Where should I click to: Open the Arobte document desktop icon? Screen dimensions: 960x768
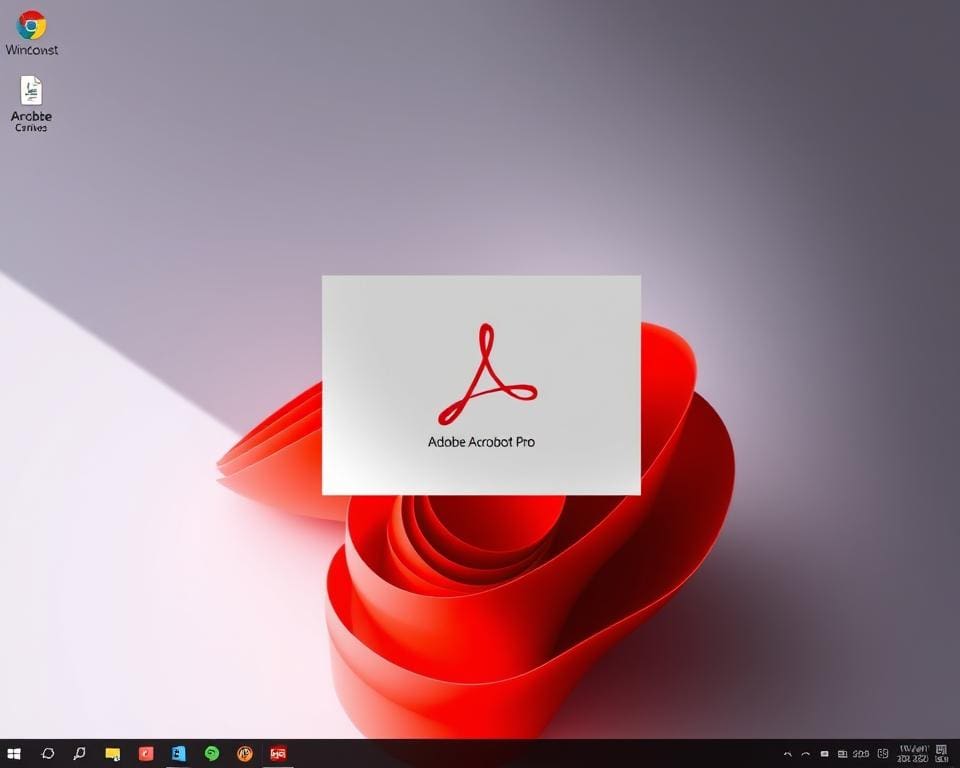click(x=31, y=103)
